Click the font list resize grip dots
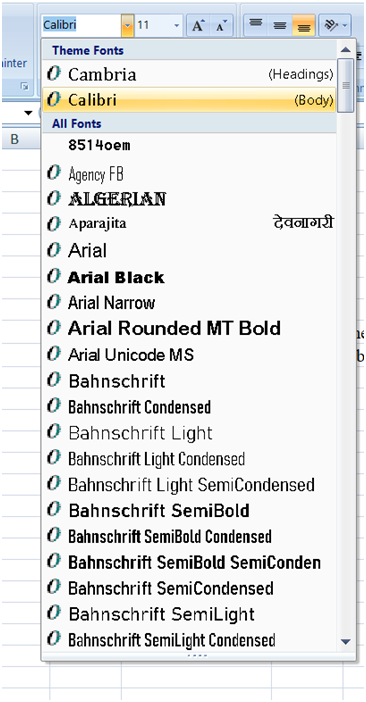This screenshot has width=366, height=702. tap(198, 656)
